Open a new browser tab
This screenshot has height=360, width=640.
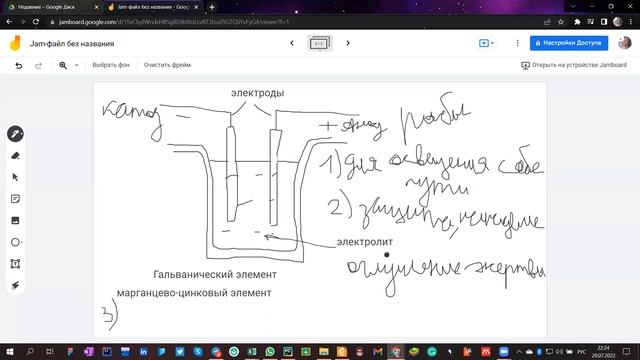point(212,7)
